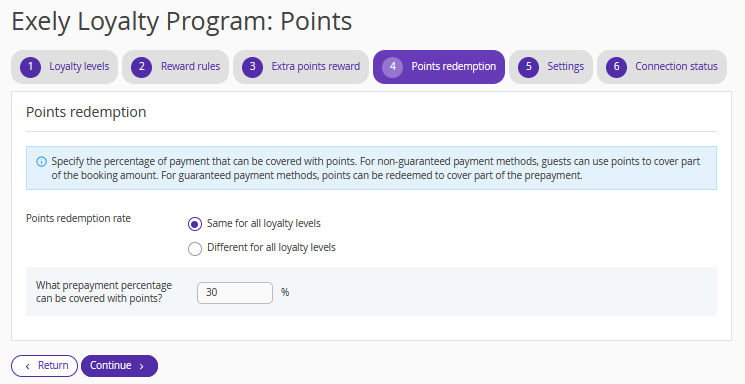View the Connection status tab

pos(662,67)
